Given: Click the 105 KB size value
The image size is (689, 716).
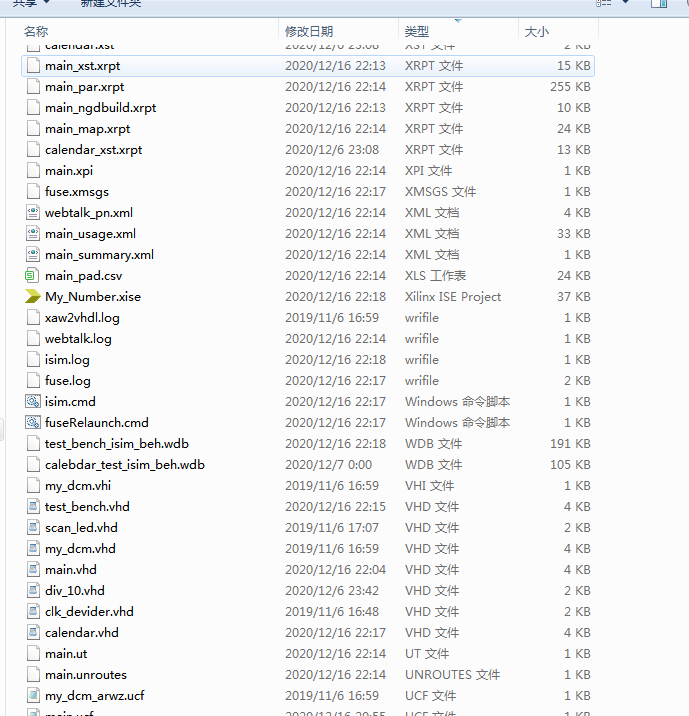Looking at the screenshot, I should (x=570, y=465).
